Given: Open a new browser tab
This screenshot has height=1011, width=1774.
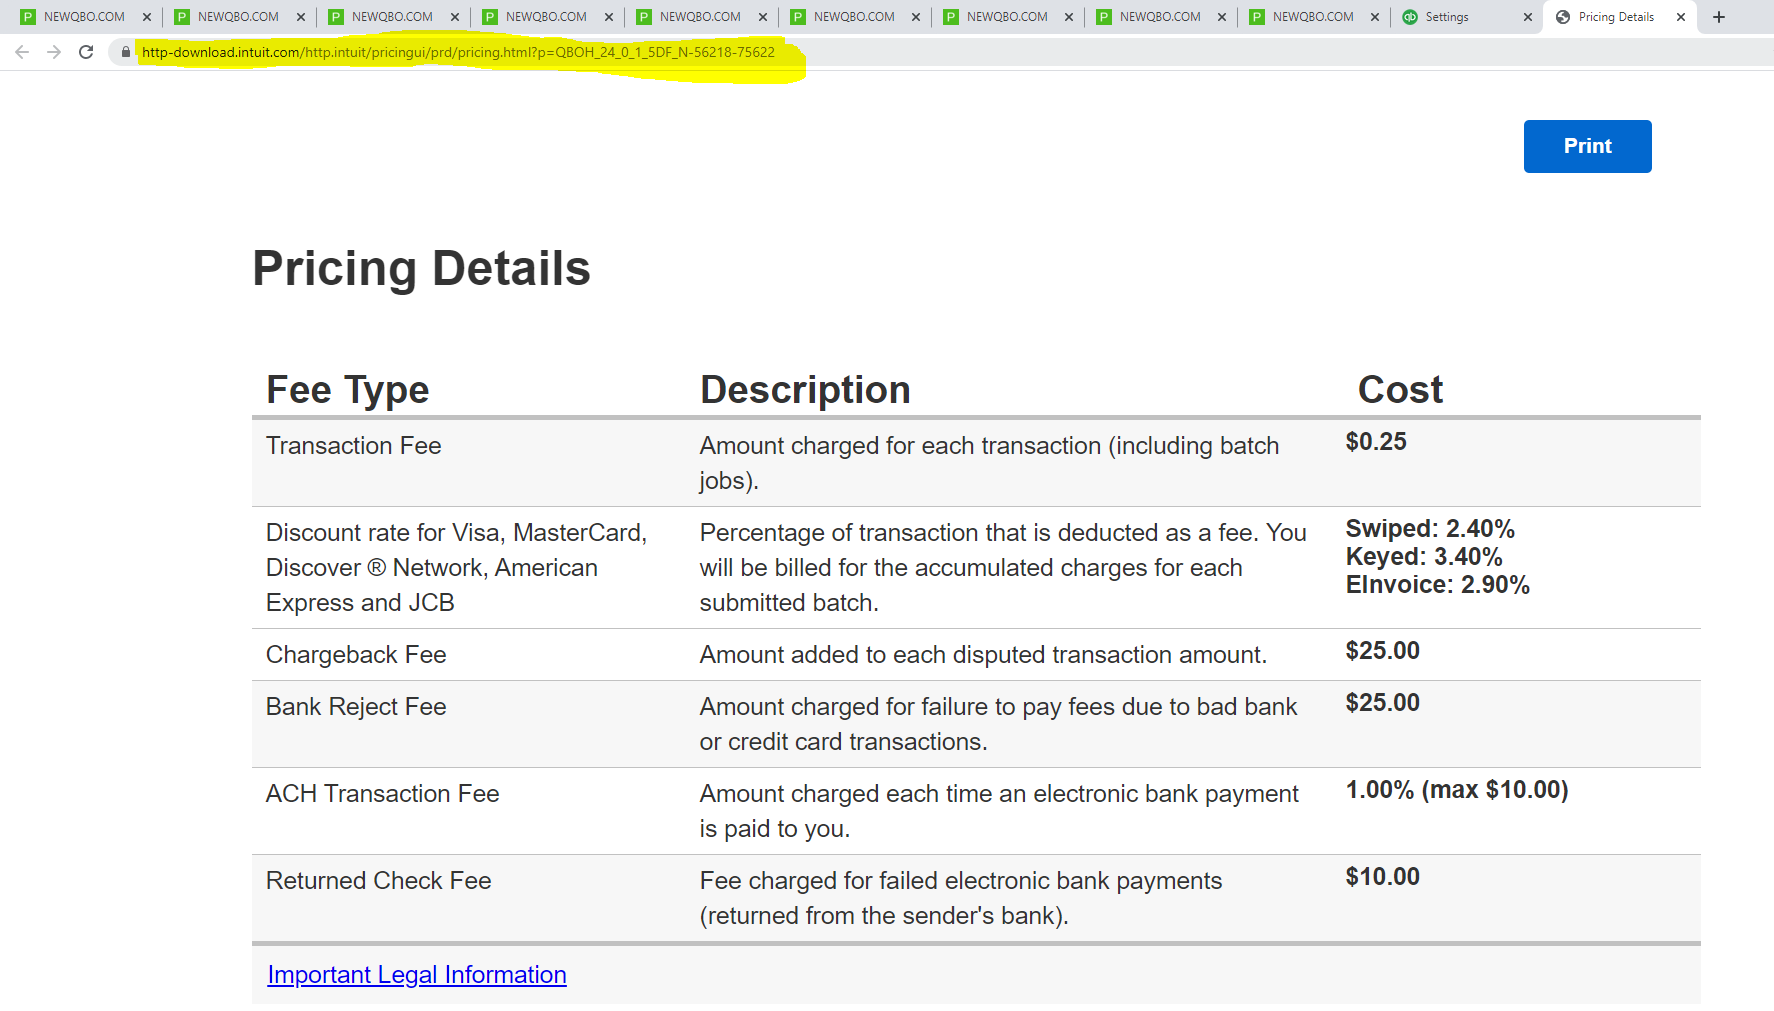Looking at the screenshot, I should pos(1719,17).
